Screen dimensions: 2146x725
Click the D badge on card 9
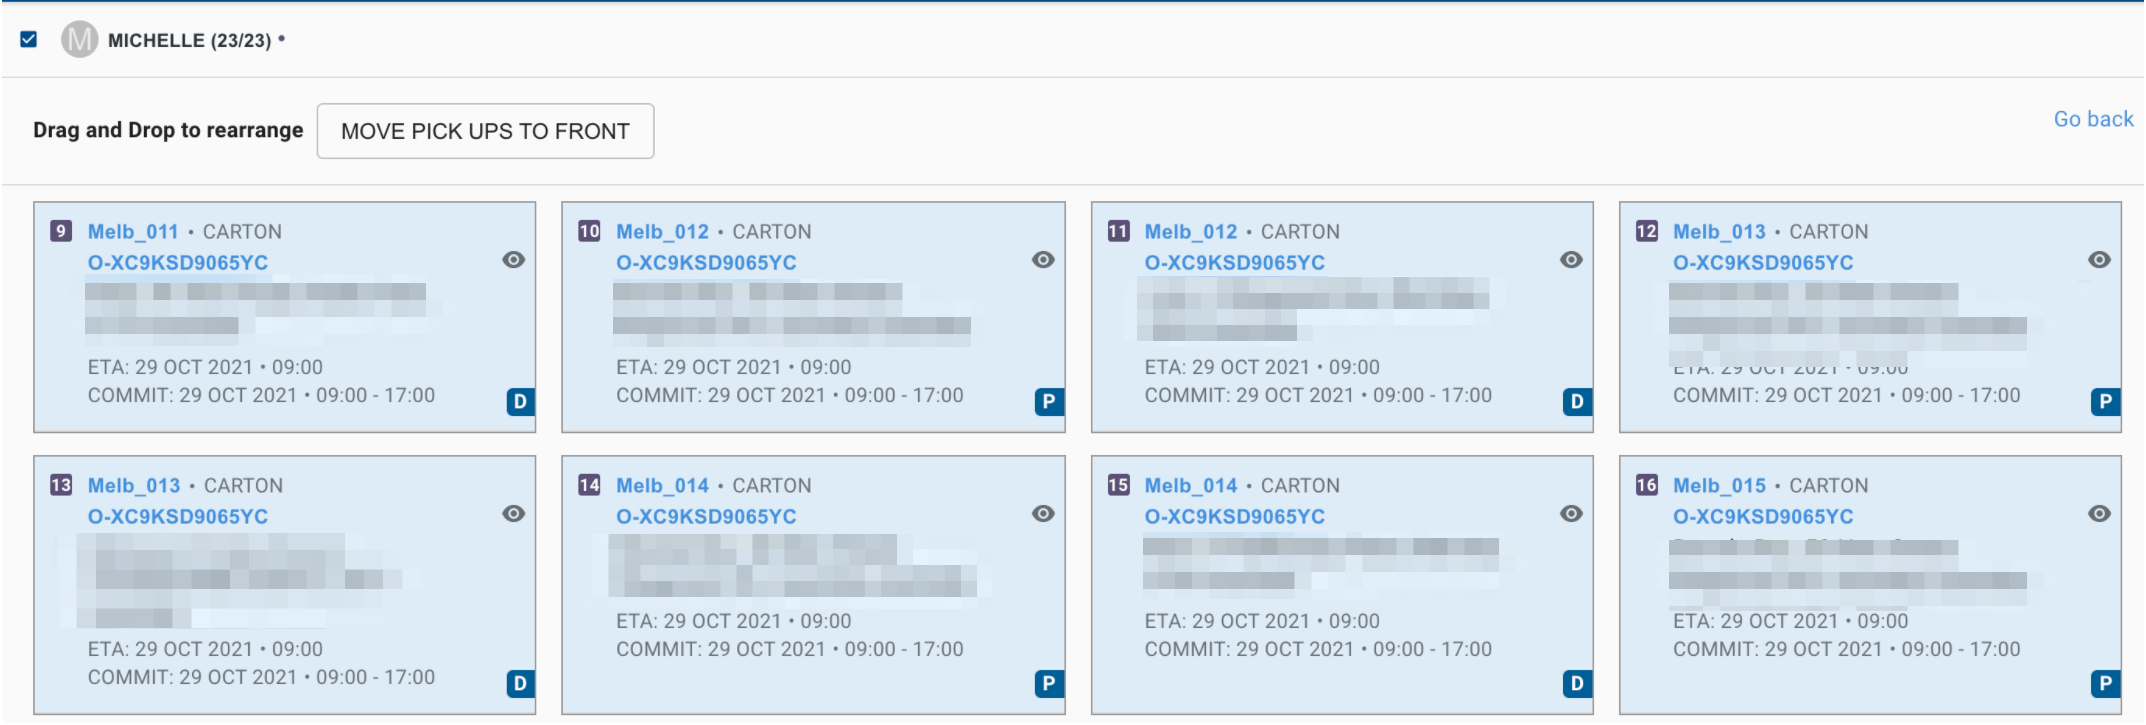(x=520, y=402)
